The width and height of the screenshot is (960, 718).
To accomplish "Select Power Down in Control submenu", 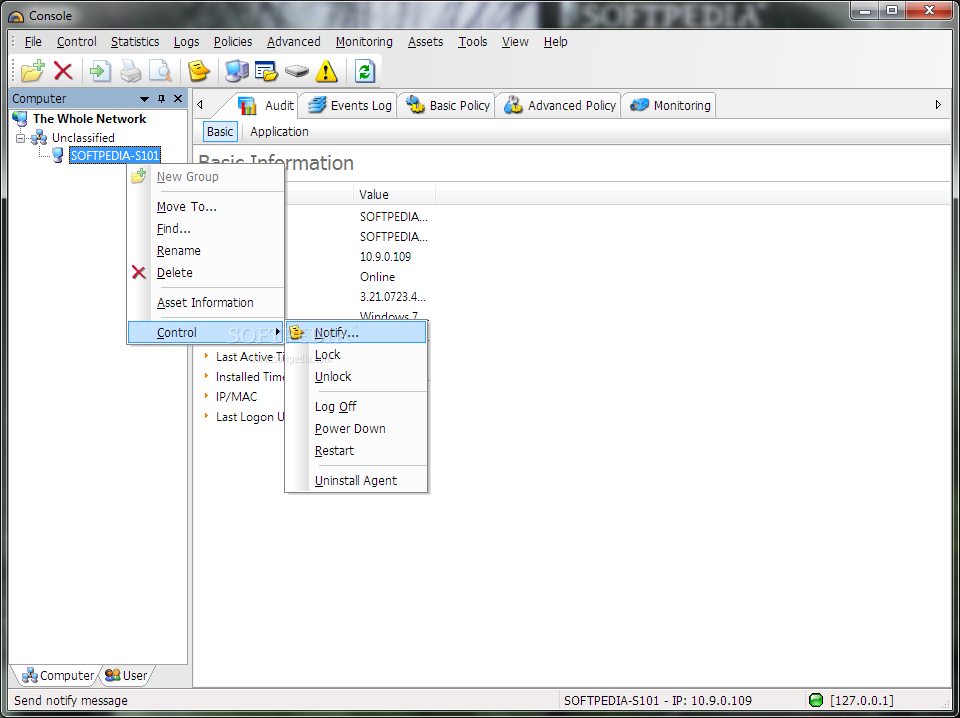I will coord(356,429).
